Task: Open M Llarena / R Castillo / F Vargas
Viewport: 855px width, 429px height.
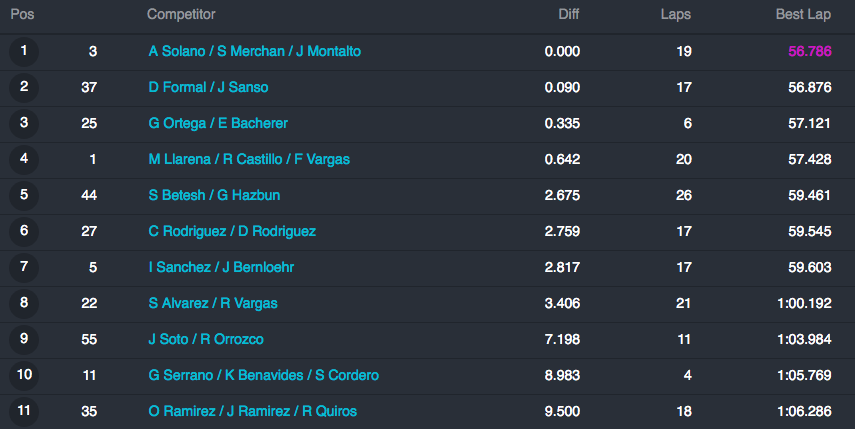Action: point(249,159)
